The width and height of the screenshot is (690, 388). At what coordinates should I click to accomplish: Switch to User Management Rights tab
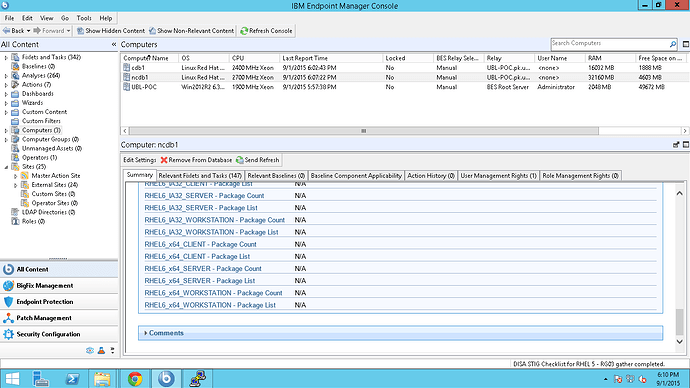point(499,176)
